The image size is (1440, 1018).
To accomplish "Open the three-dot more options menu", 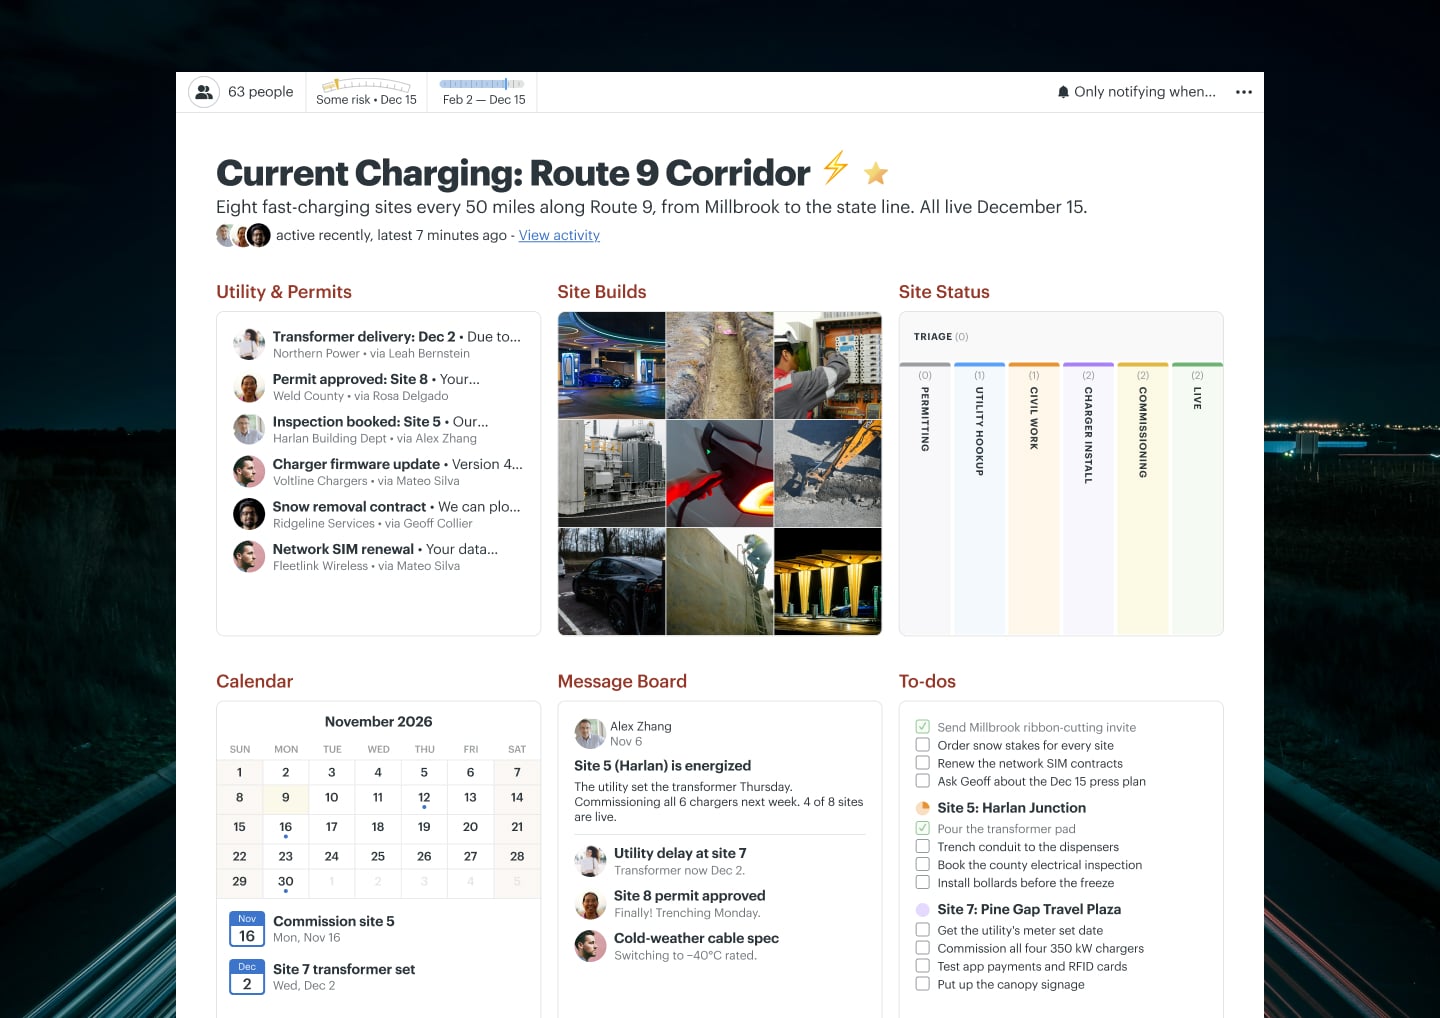I will pos(1244,92).
